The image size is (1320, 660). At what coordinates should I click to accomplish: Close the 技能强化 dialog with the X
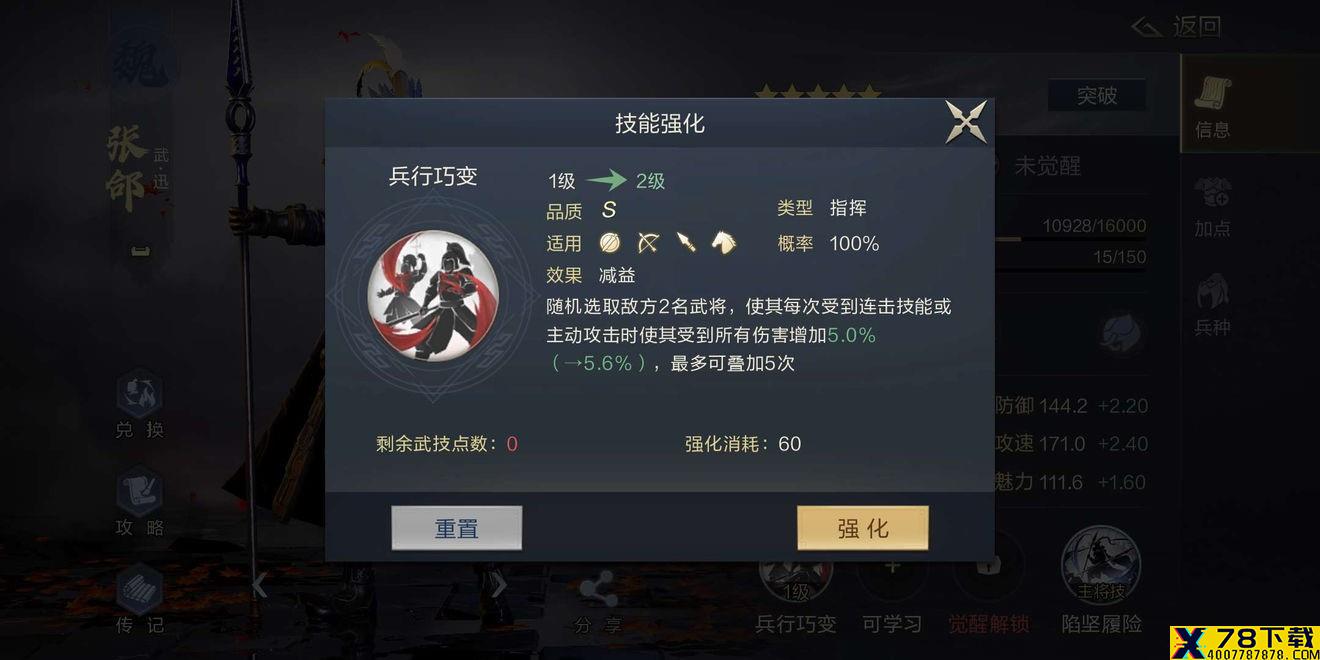(966, 122)
